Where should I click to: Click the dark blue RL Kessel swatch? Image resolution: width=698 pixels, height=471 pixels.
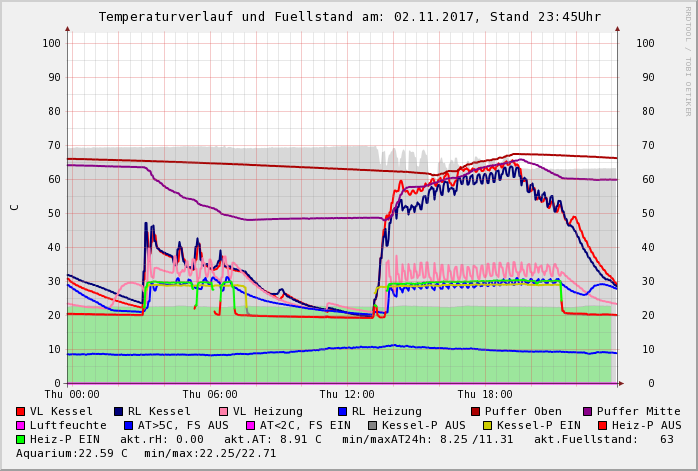[x=118, y=411]
